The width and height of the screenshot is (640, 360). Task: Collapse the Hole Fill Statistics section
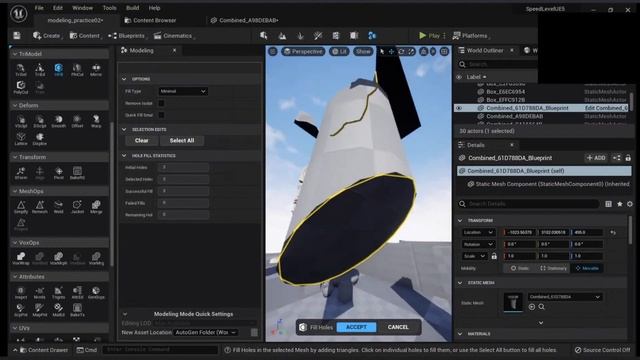point(124,156)
